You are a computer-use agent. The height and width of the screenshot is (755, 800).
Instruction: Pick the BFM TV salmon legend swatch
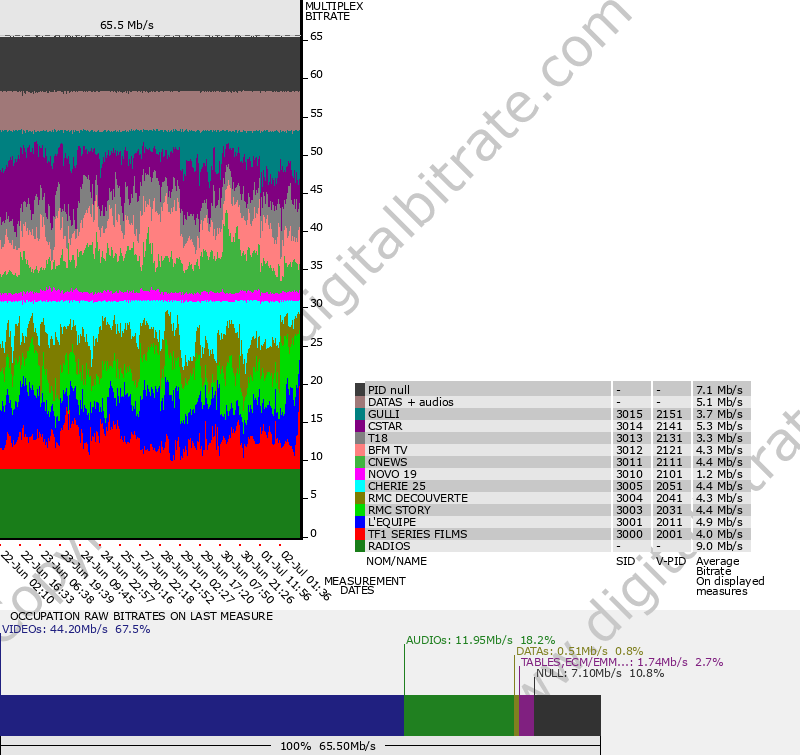[360, 450]
